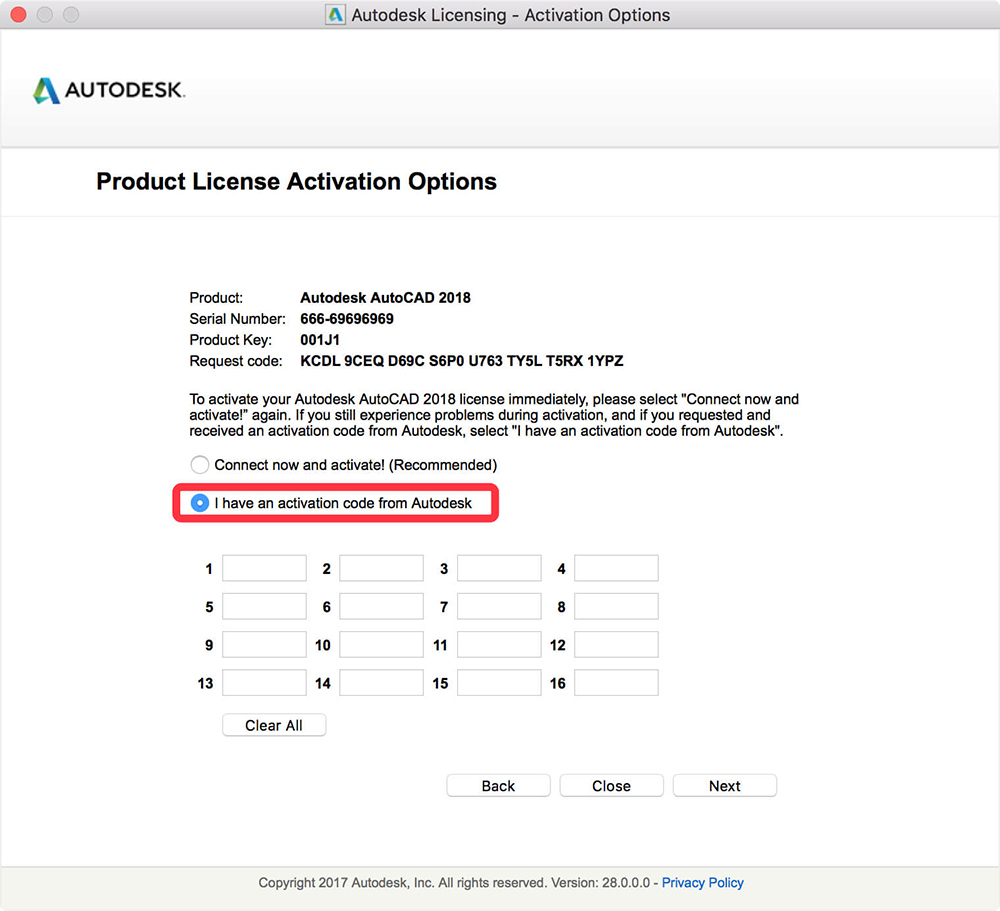Click activation code field 14

click(381, 683)
